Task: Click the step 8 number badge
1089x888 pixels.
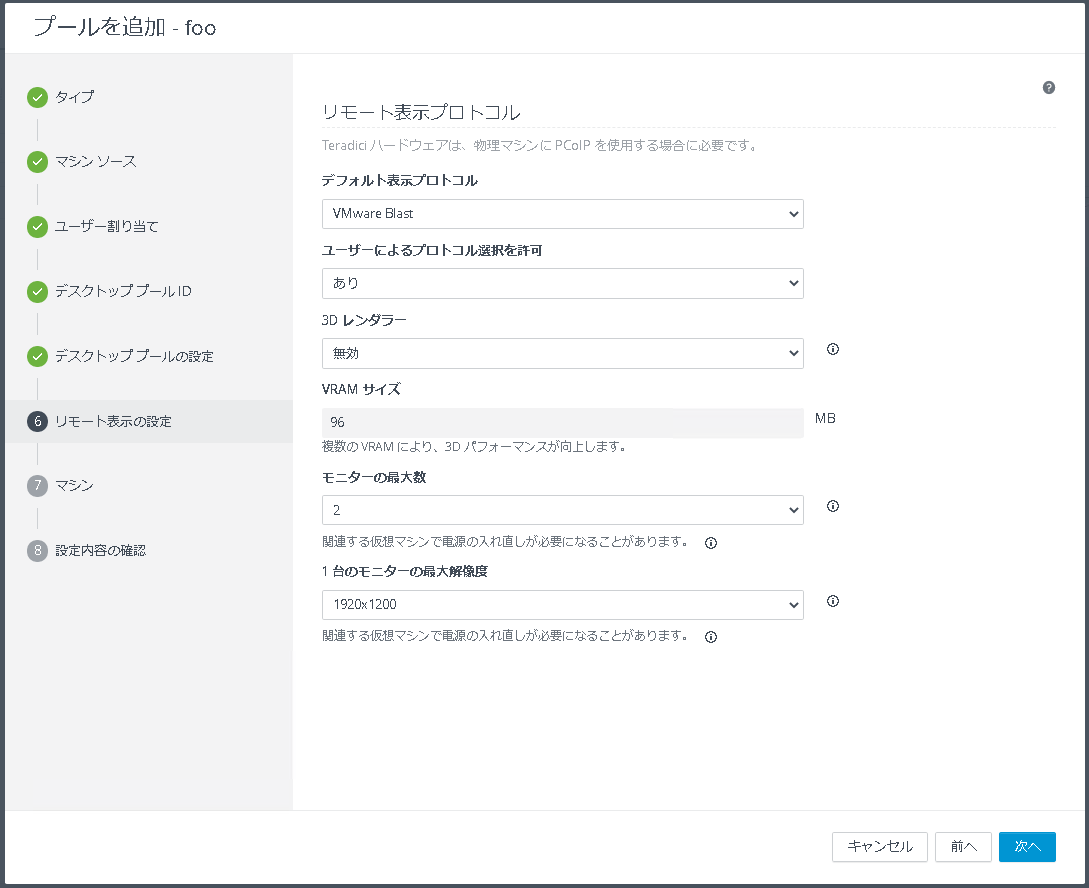Action: 38,551
